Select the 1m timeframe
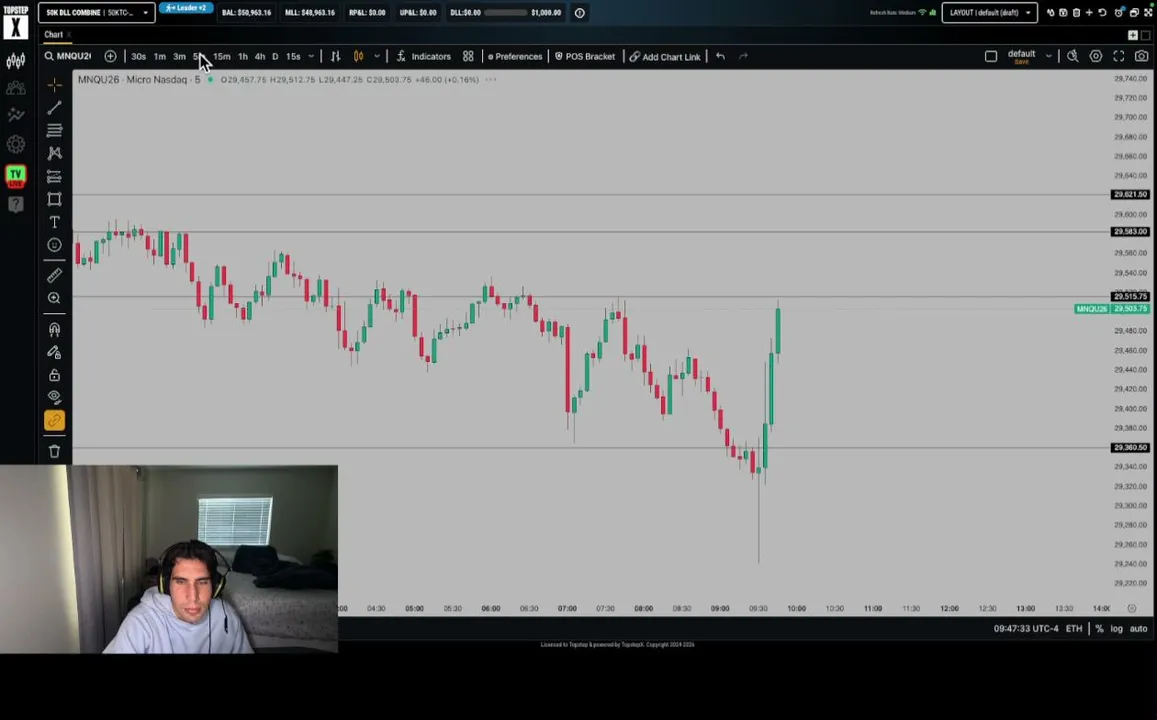Image resolution: width=1157 pixels, height=720 pixels. 159,57
